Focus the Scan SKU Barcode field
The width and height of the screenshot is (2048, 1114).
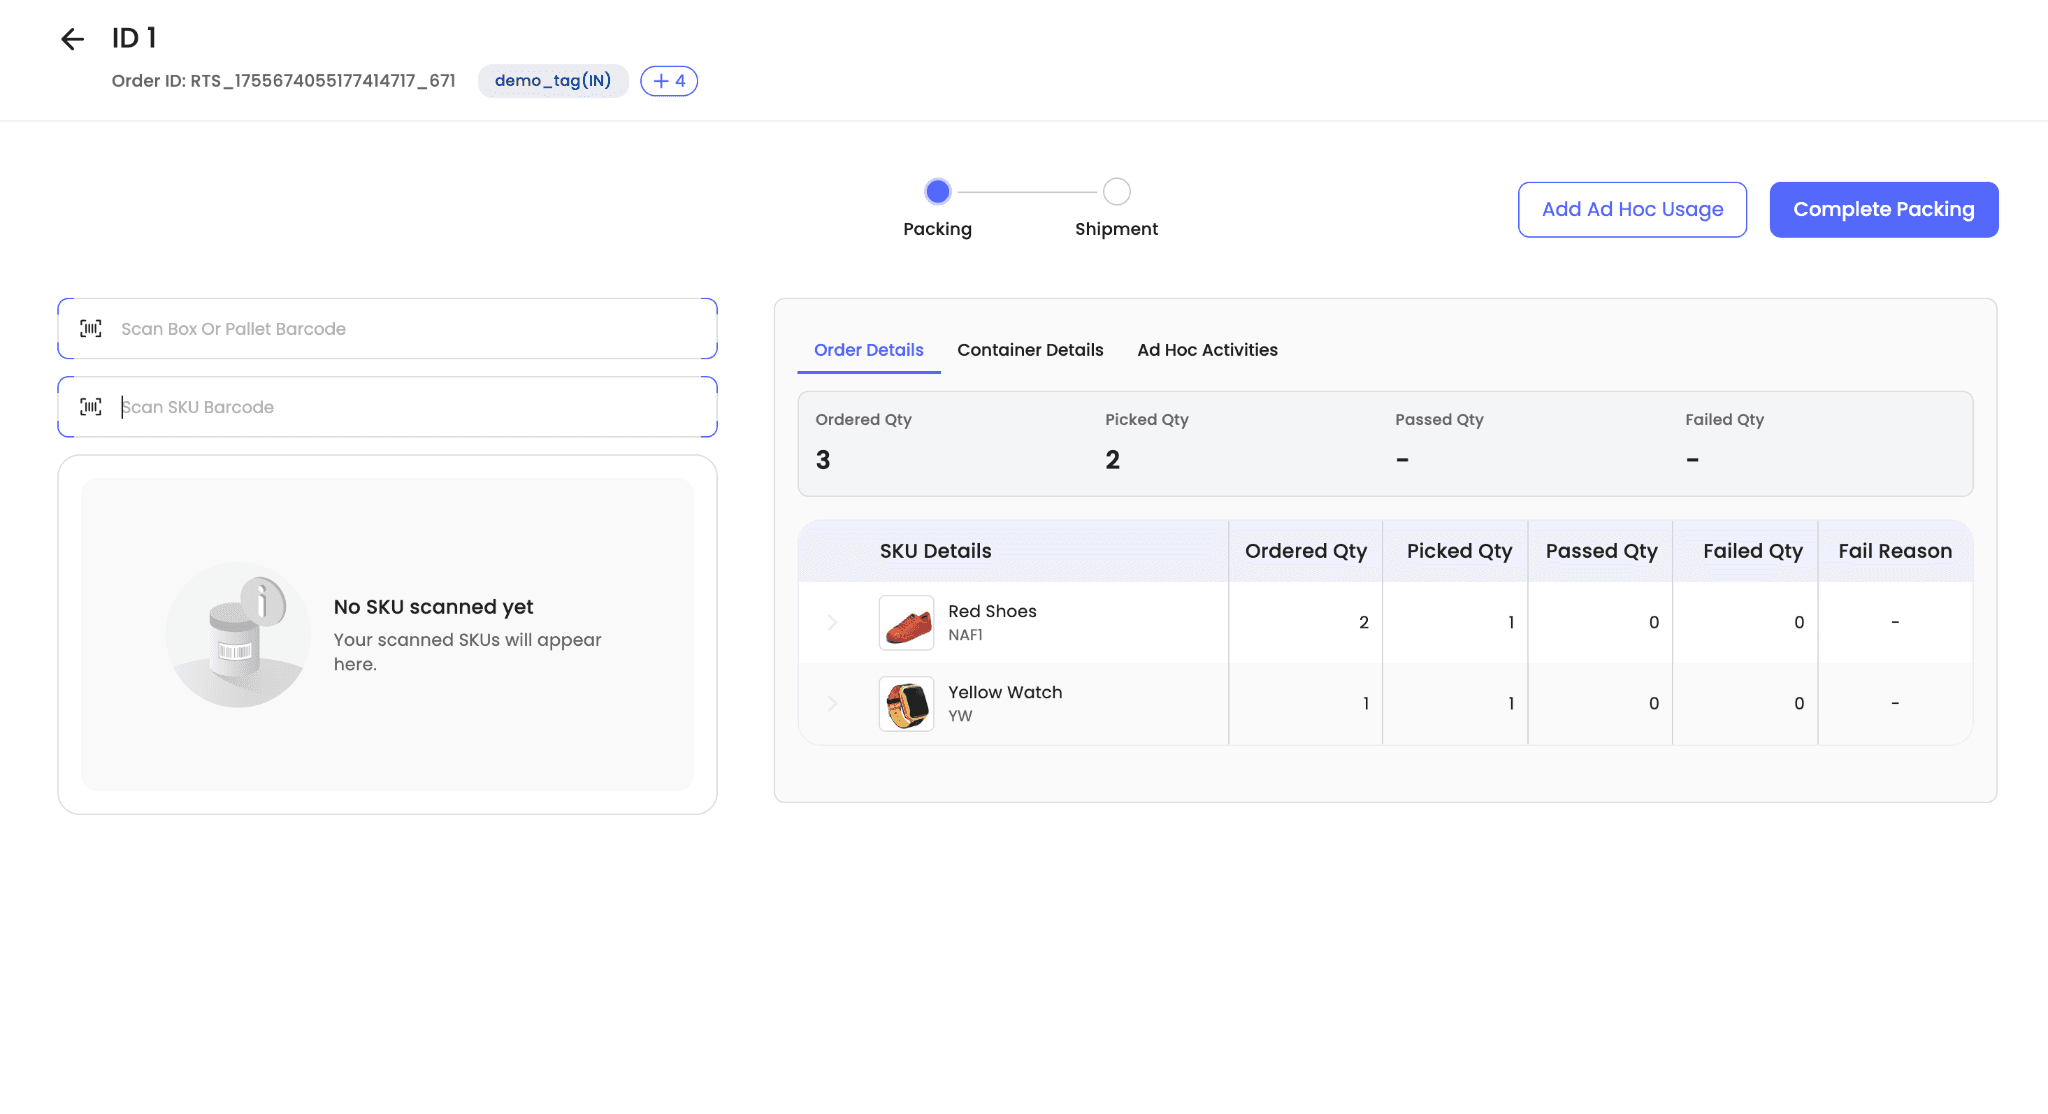pyautogui.click(x=410, y=407)
